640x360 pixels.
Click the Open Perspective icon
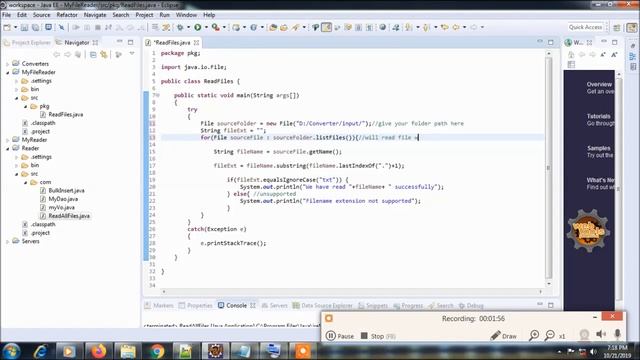[617, 27]
